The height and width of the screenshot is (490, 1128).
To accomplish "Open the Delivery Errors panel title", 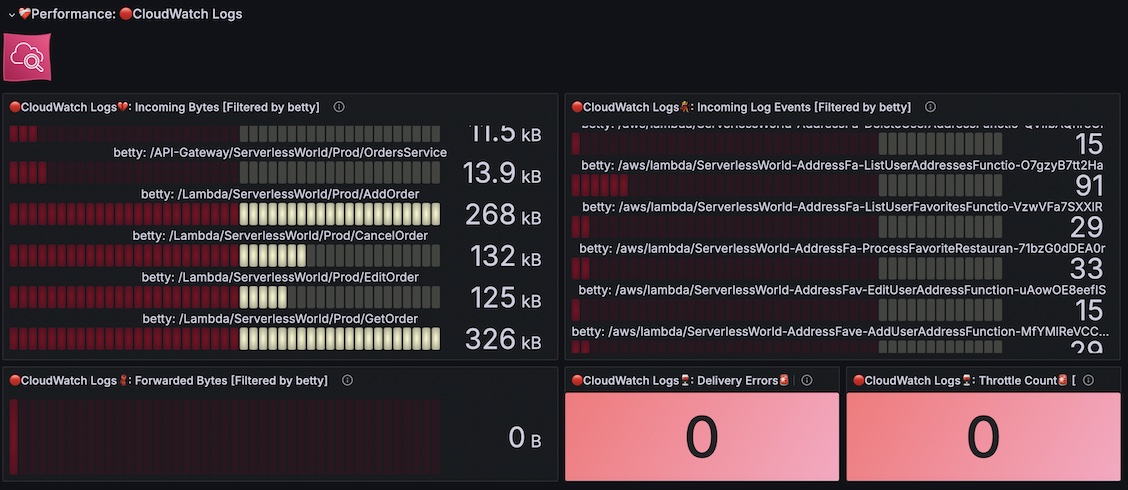I will pos(681,381).
